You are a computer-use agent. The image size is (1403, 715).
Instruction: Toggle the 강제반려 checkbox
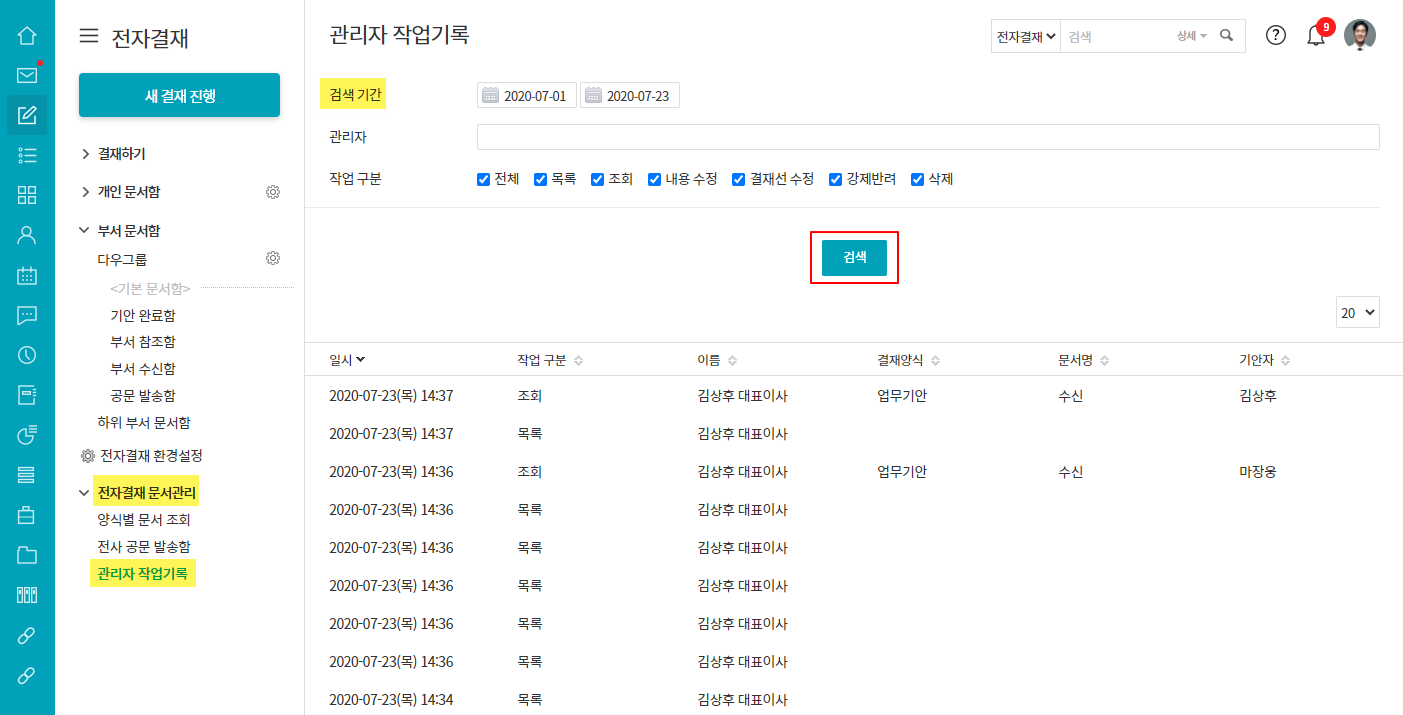coord(836,180)
